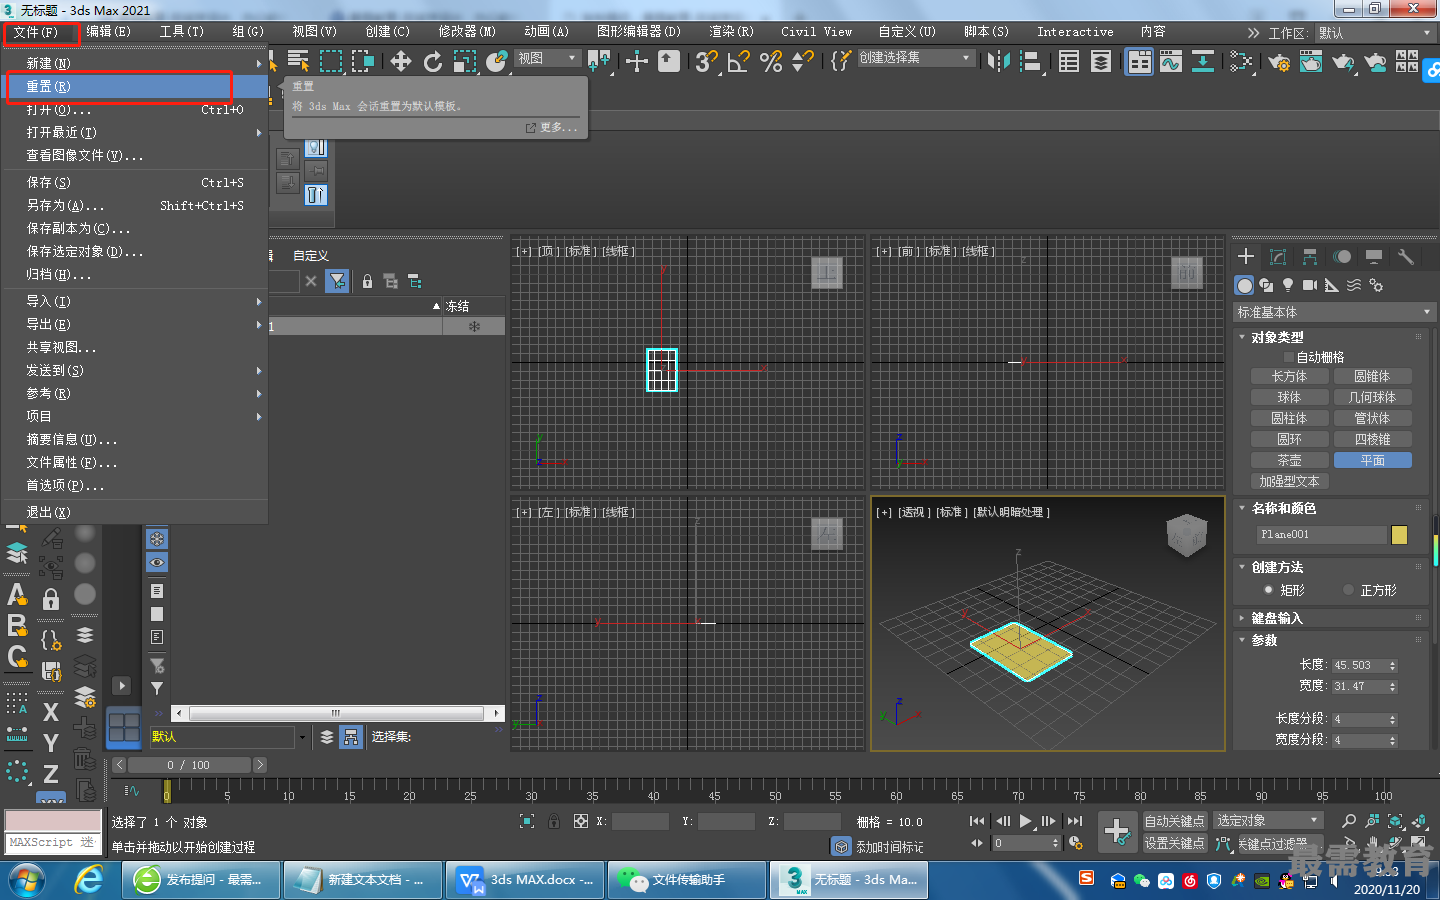Image resolution: width=1440 pixels, height=900 pixels.
Task: Select the Lights category icon
Action: [x=1288, y=285]
